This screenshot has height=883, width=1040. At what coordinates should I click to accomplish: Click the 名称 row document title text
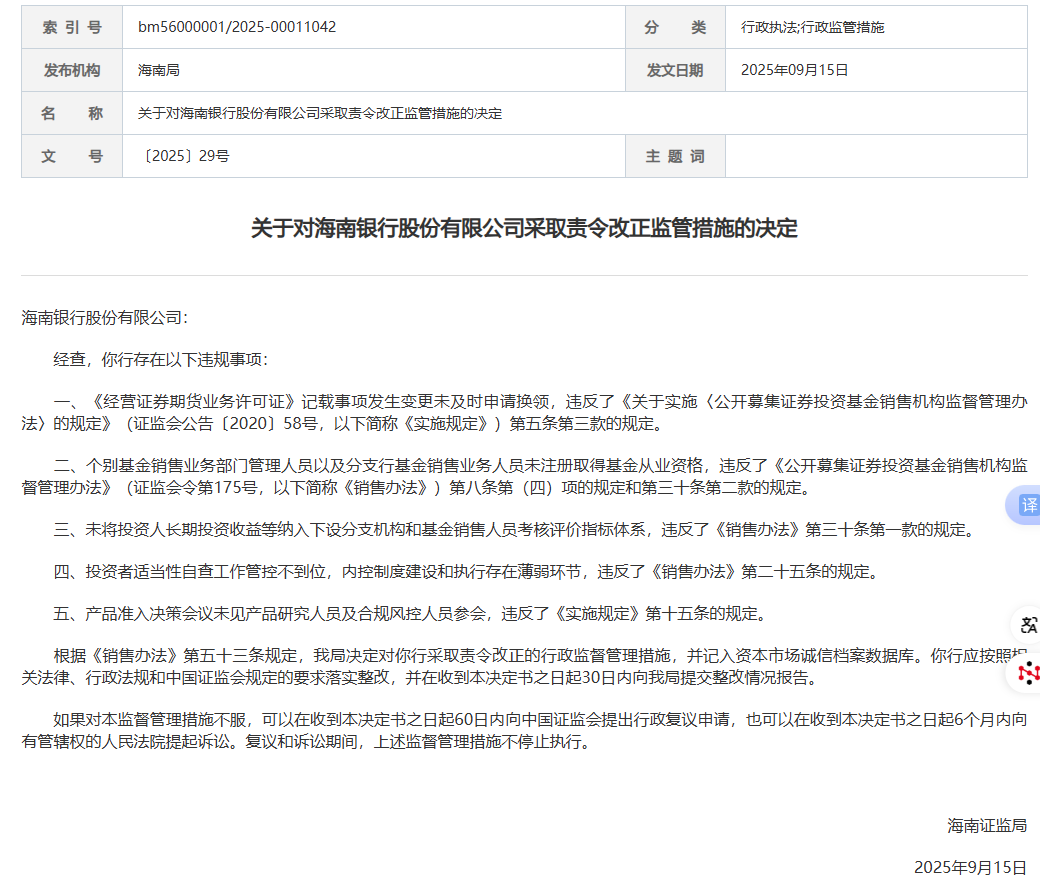pos(320,113)
